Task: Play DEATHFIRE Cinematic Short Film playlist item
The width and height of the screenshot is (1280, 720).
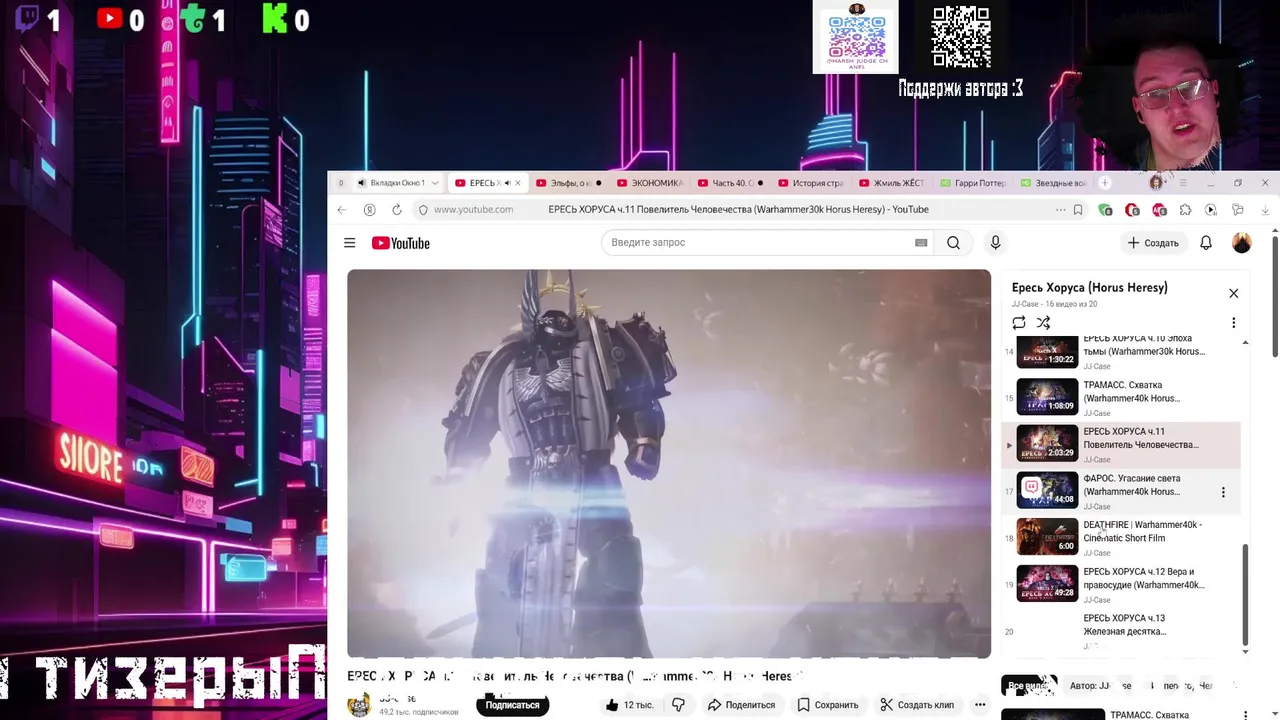Action: (x=1123, y=538)
